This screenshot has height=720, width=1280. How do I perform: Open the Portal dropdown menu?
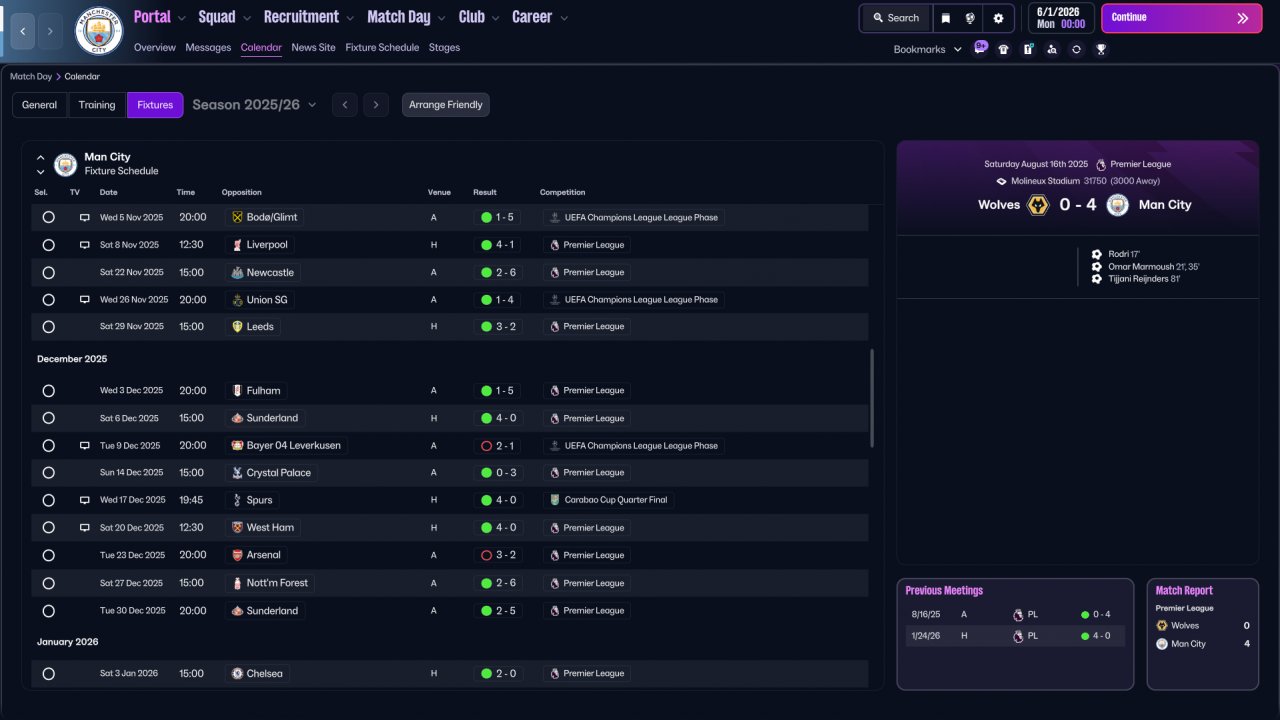click(x=160, y=17)
